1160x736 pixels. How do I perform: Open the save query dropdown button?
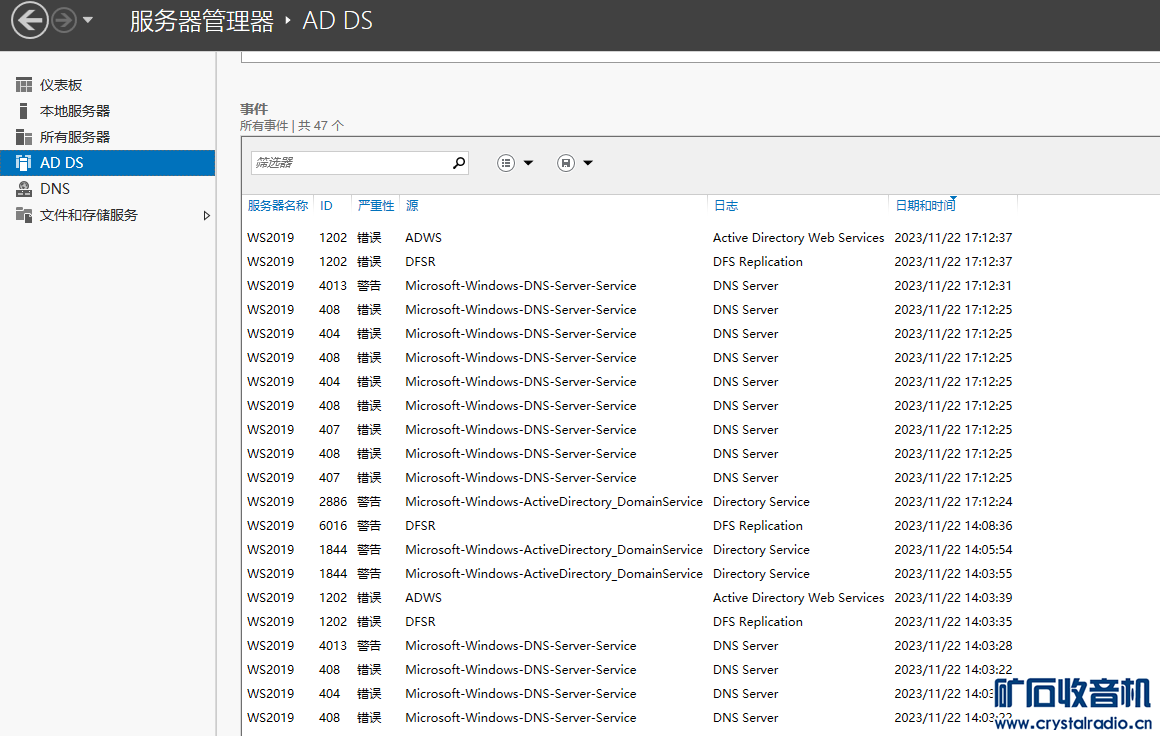[575, 163]
